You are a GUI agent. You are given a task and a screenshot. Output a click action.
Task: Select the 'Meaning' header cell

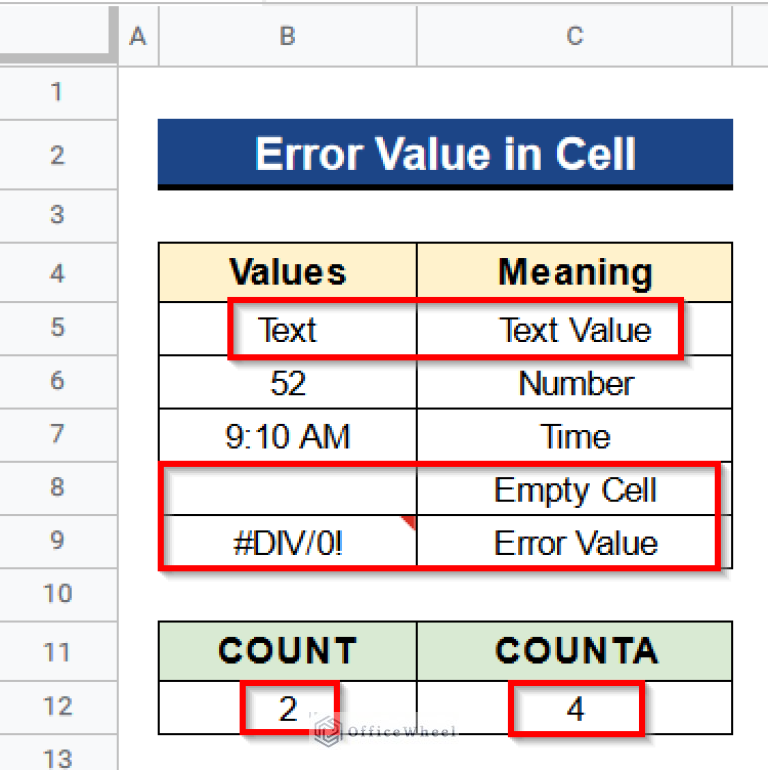coord(575,273)
